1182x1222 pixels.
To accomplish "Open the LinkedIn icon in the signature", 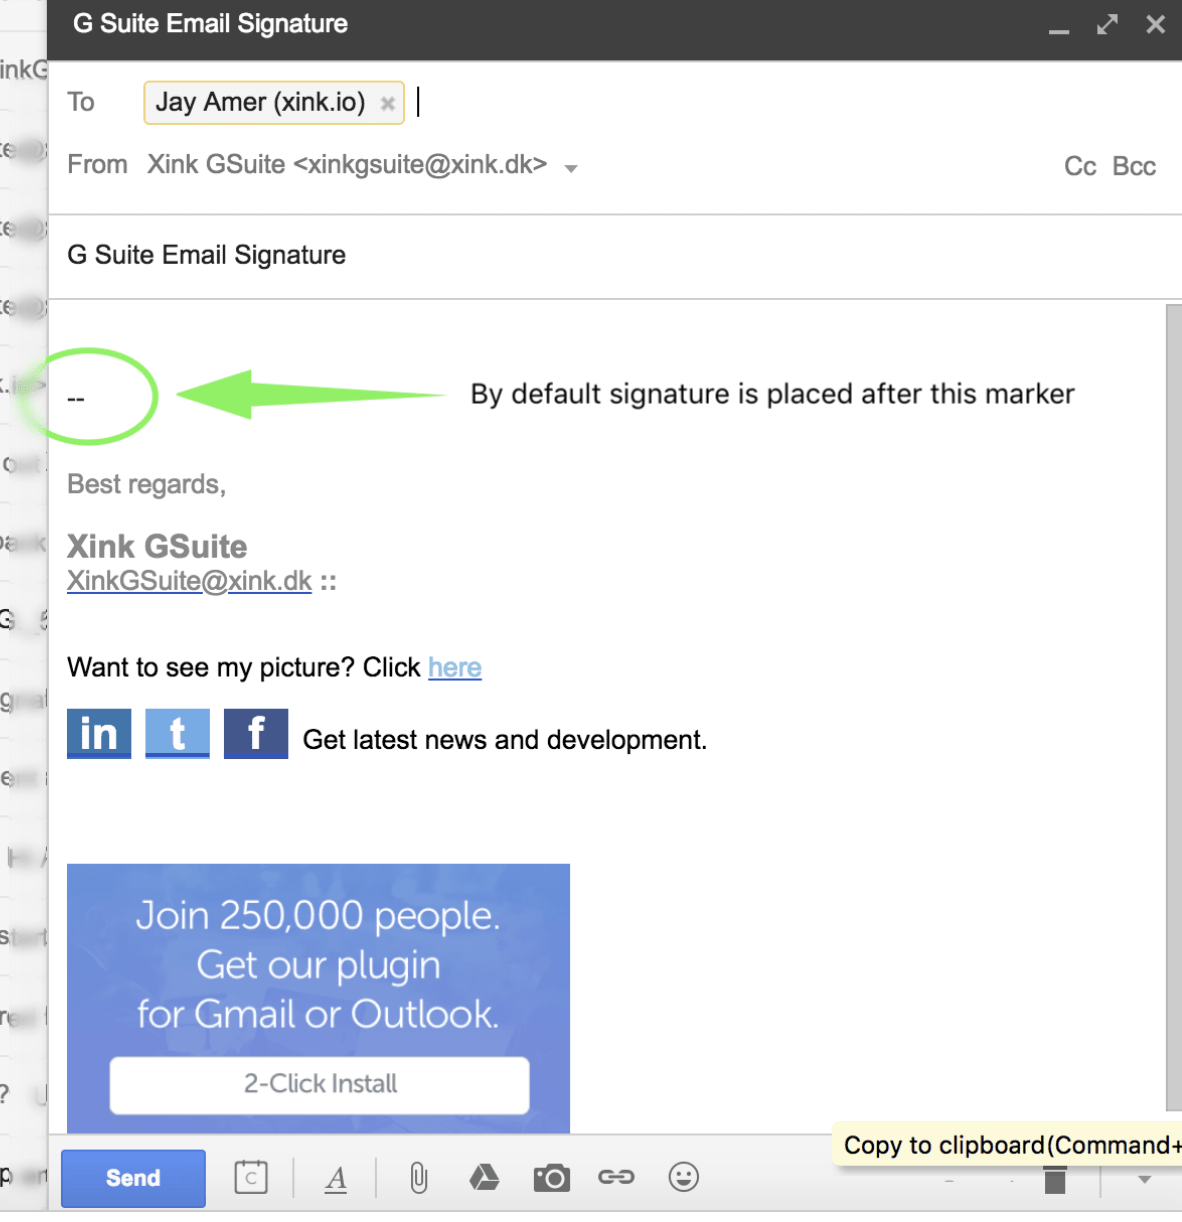I will click(98, 733).
